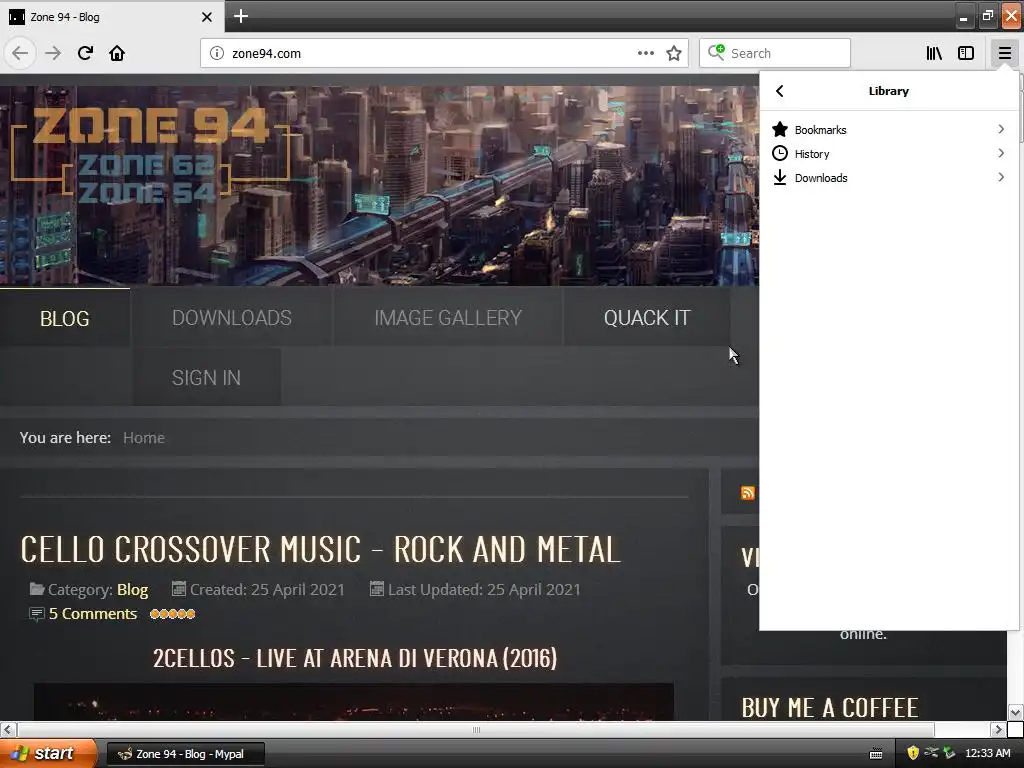Click the search engine magnifier icon

point(716,52)
